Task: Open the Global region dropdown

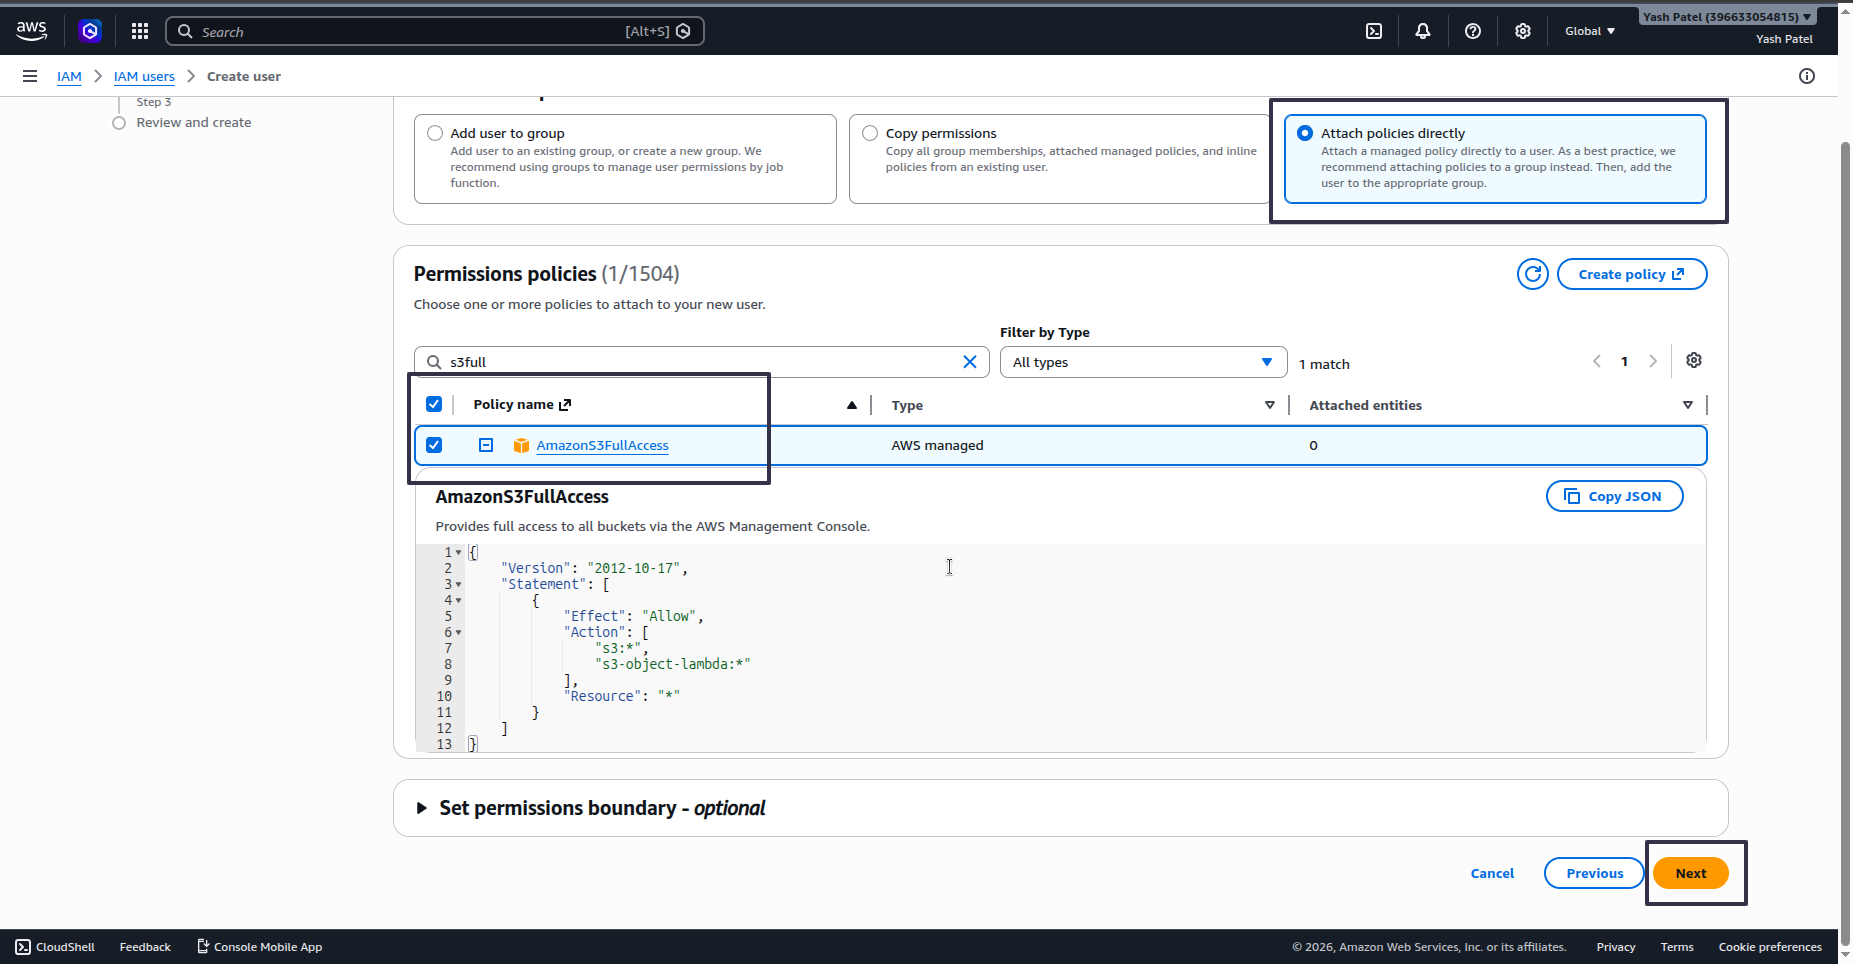Action: pos(1590,31)
